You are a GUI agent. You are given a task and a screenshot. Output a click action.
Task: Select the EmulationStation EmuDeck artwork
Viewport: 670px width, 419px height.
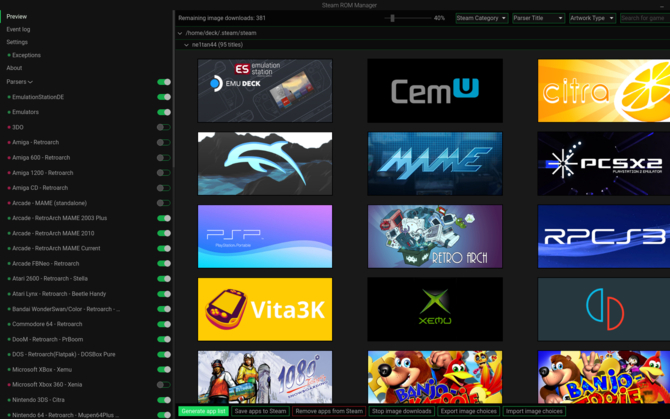click(264, 91)
